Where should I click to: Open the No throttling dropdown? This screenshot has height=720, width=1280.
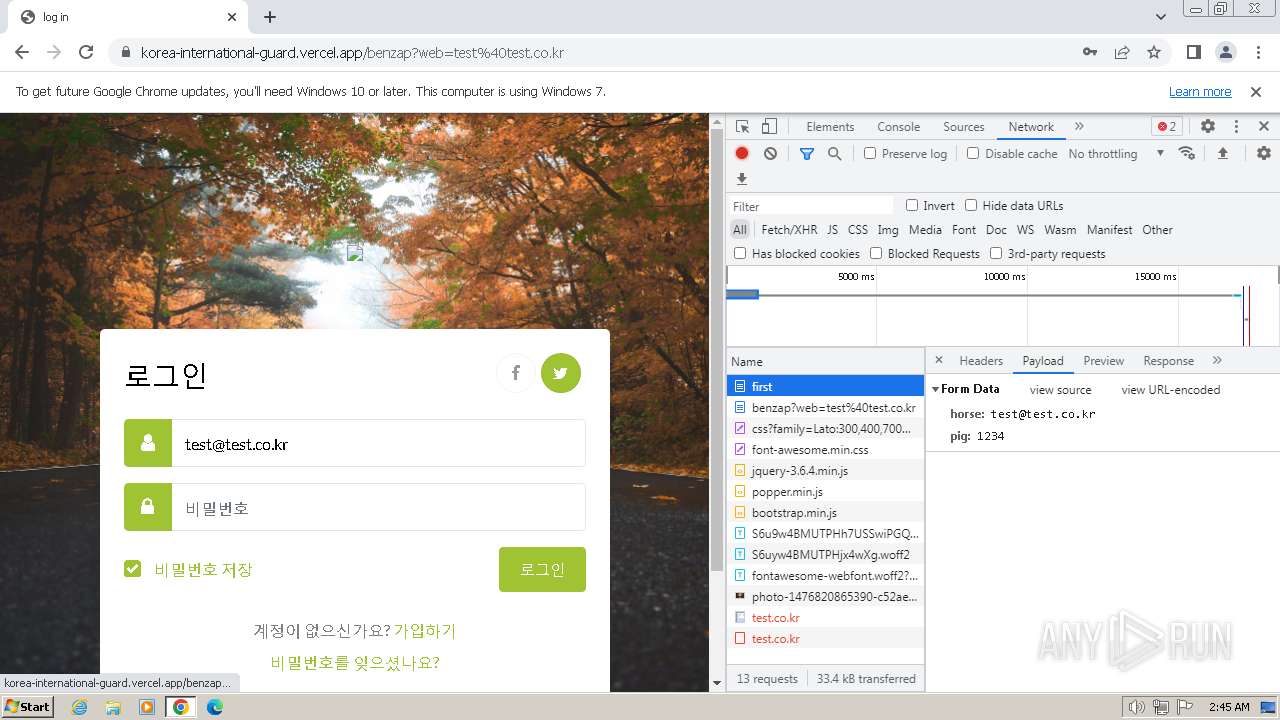pos(1116,153)
